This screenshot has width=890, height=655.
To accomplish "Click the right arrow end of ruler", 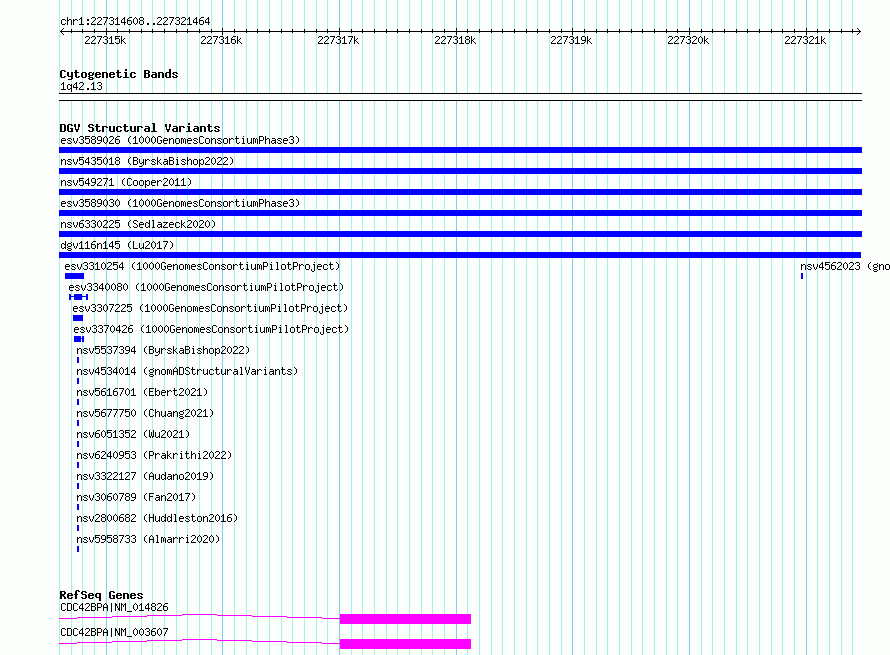I will click(x=859, y=31).
